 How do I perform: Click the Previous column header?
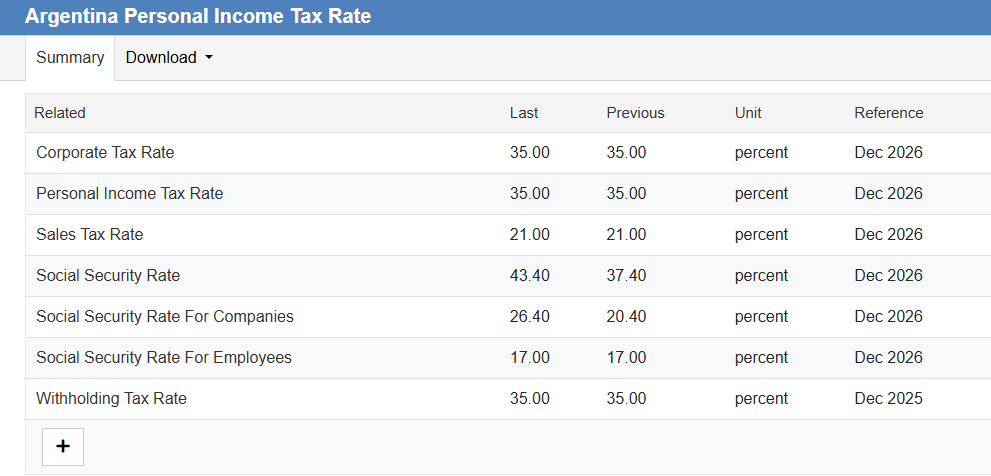(635, 113)
